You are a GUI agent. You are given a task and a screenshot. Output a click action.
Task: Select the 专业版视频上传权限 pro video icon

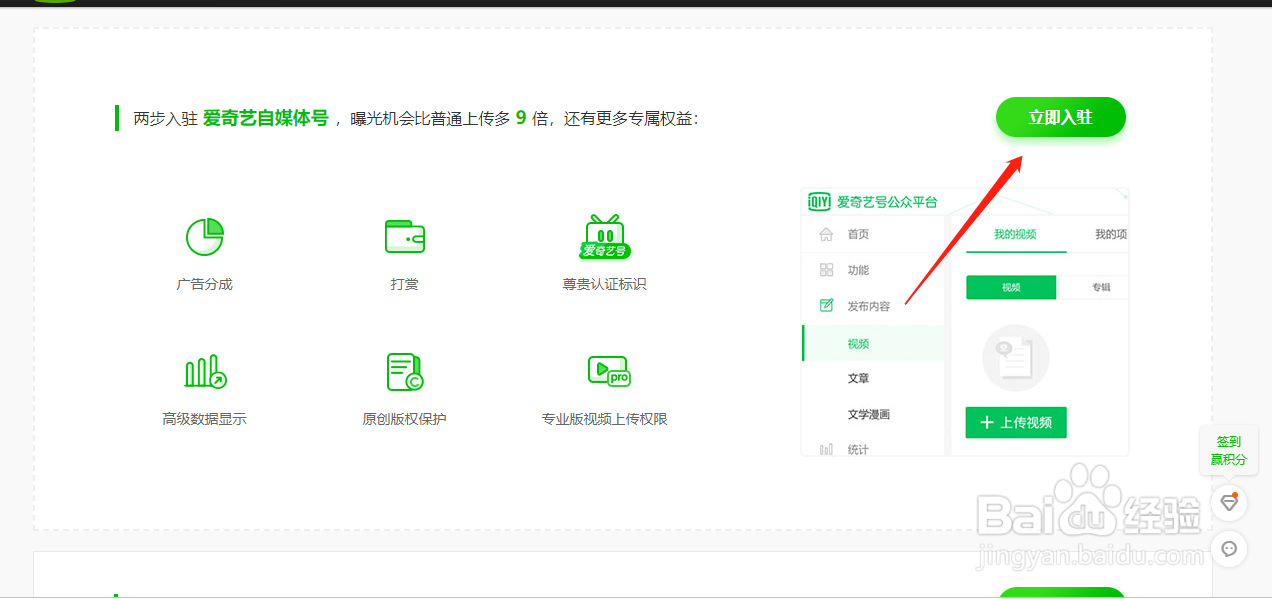click(x=608, y=371)
